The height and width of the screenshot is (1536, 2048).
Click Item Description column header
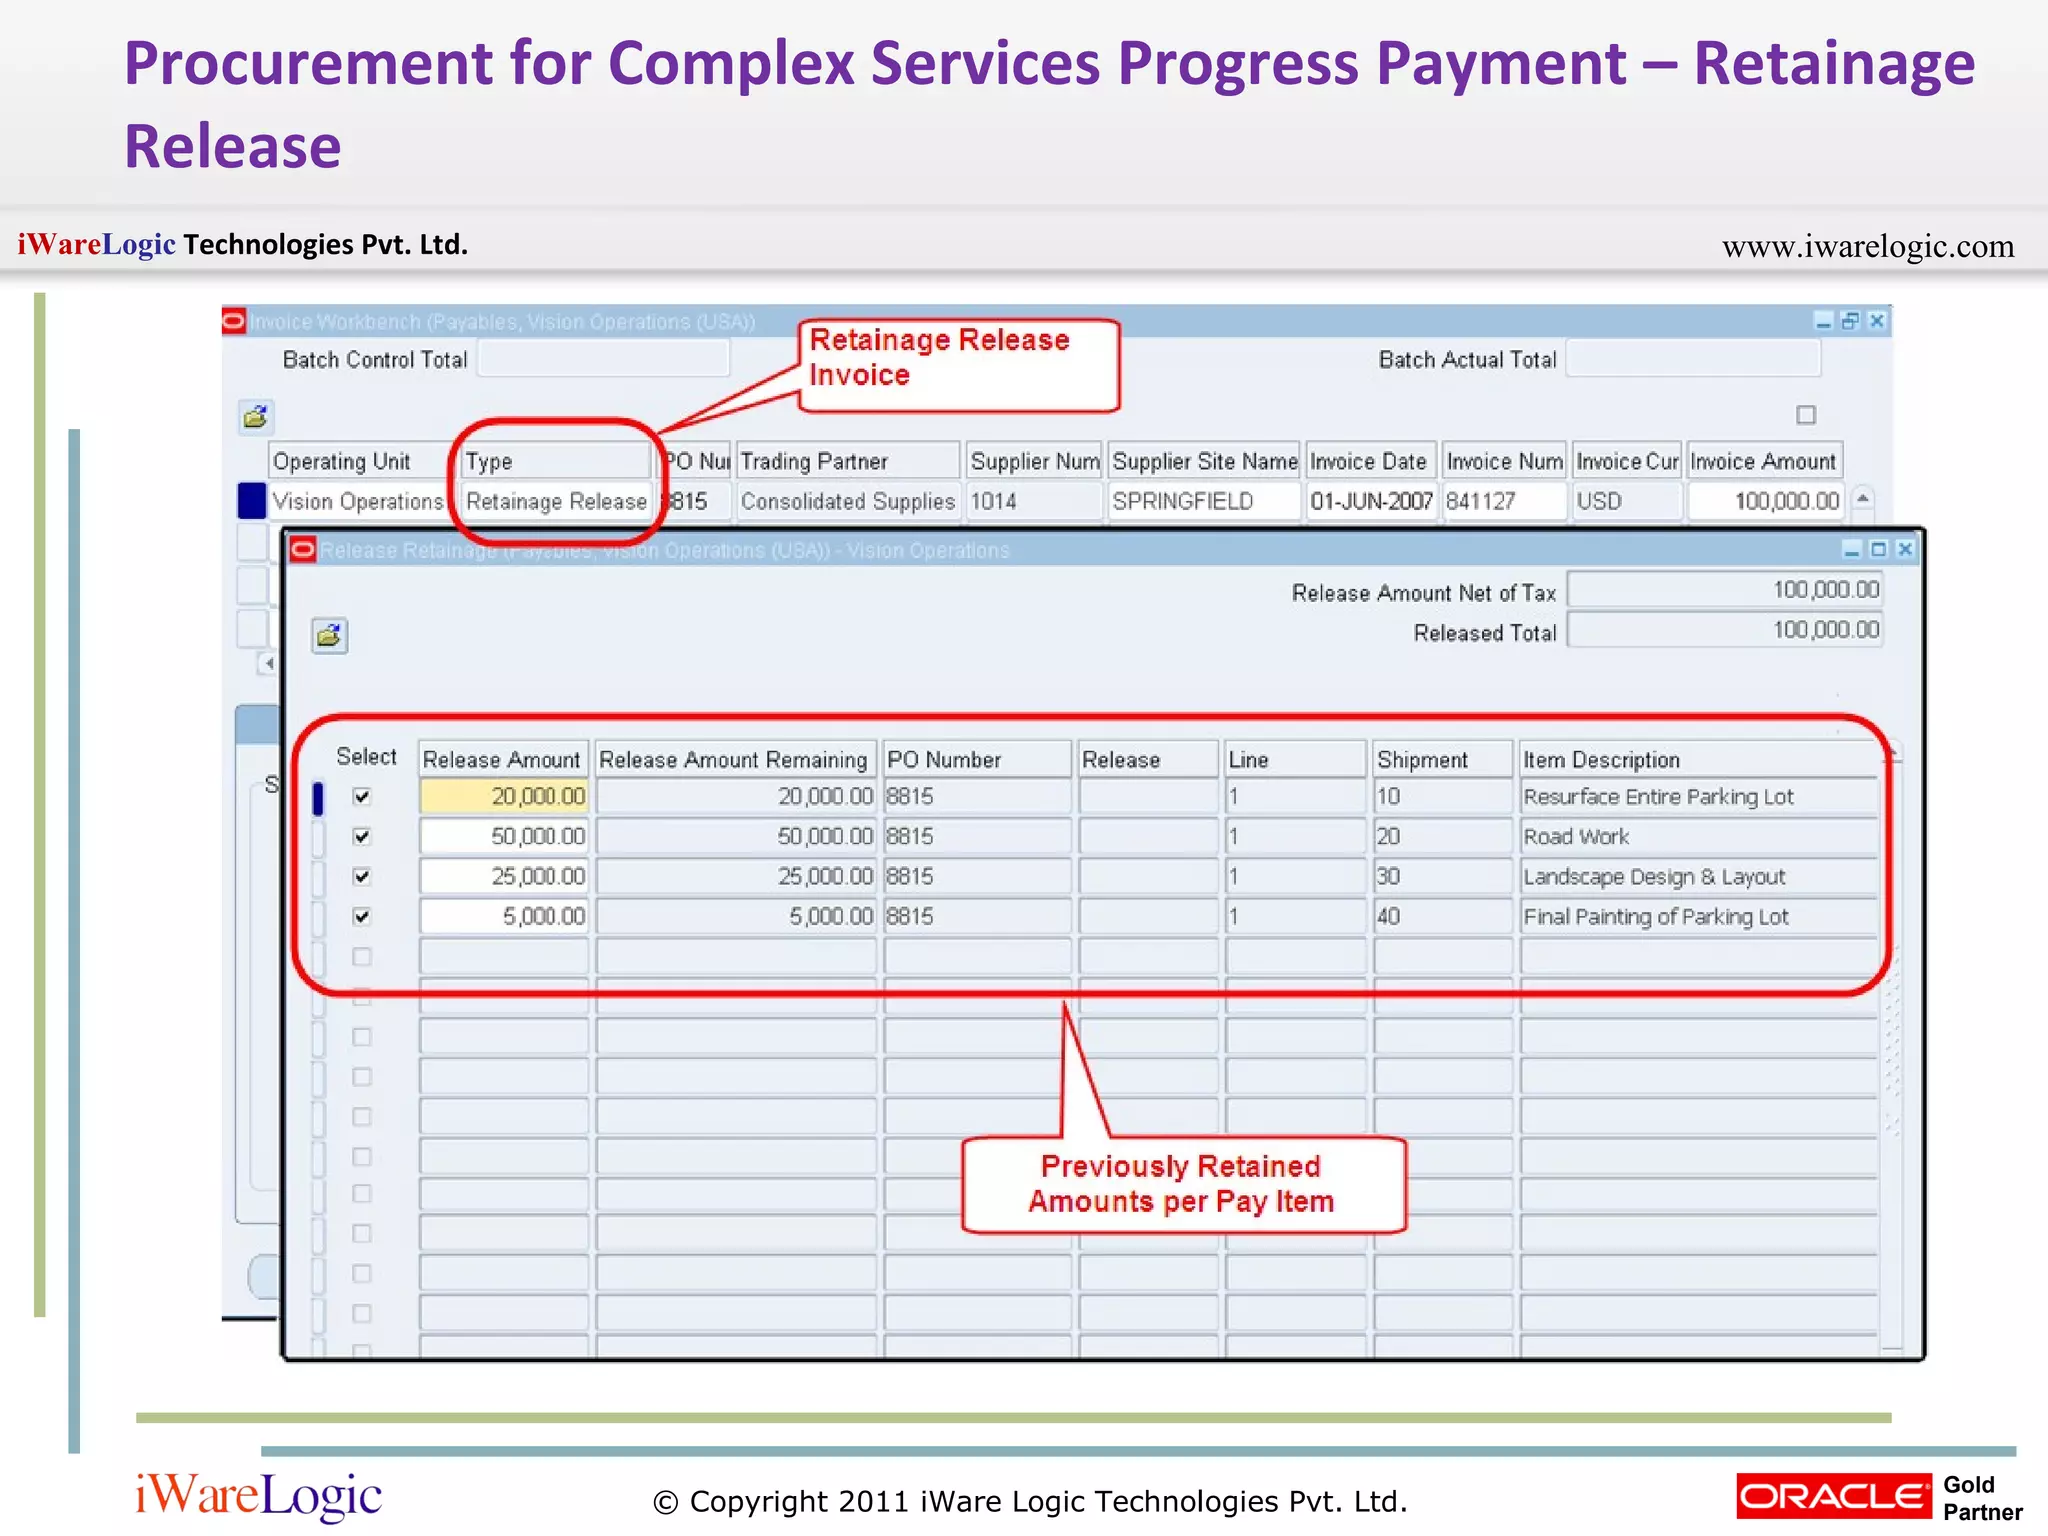[x=1698, y=759]
